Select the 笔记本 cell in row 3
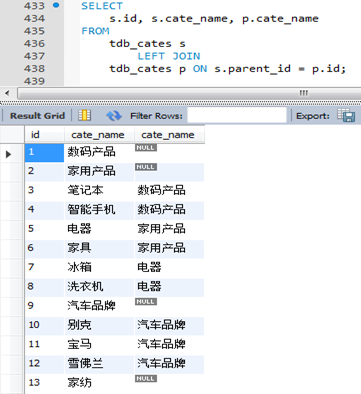The height and width of the screenshot is (394, 361). pyautogui.click(x=99, y=191)
